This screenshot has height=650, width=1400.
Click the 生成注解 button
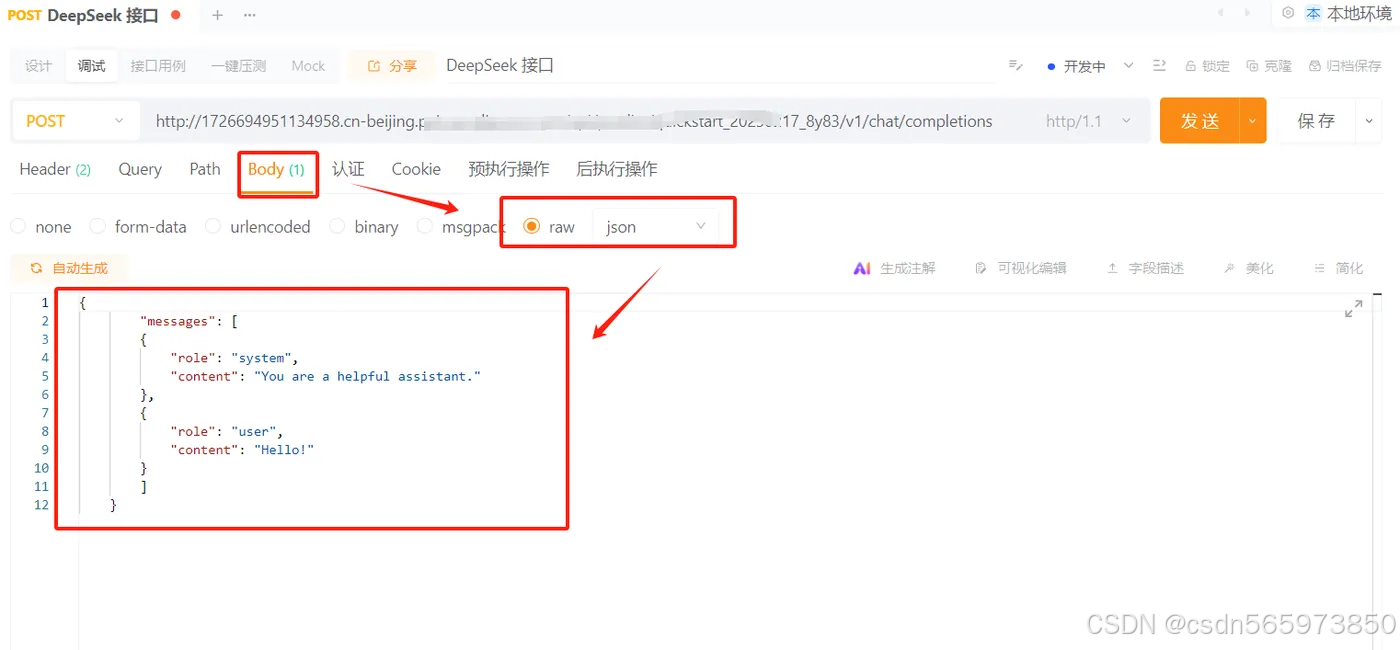(x=895, y=268)
